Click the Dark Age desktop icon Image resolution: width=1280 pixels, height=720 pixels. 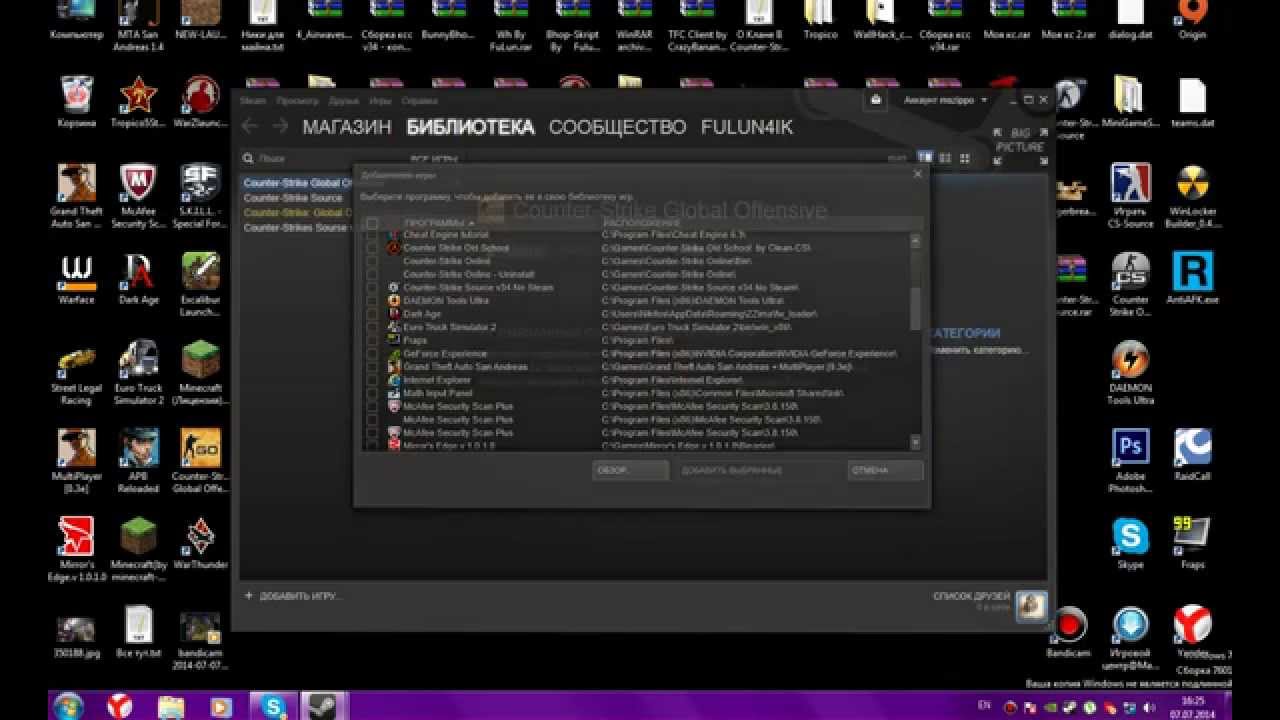click(x=139, y=279)
